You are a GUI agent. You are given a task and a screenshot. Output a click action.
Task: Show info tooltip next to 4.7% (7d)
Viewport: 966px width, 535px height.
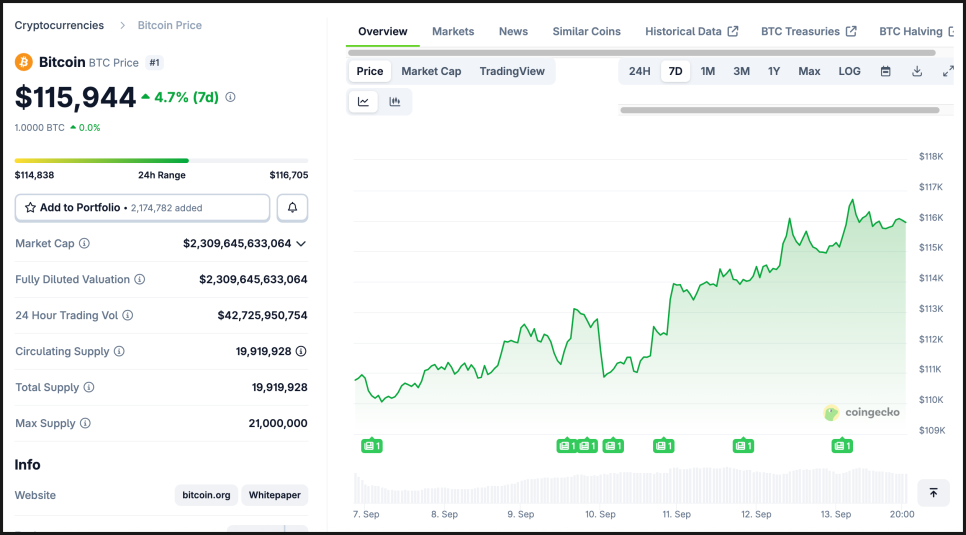pyautogui.click(x=230, y=97)
